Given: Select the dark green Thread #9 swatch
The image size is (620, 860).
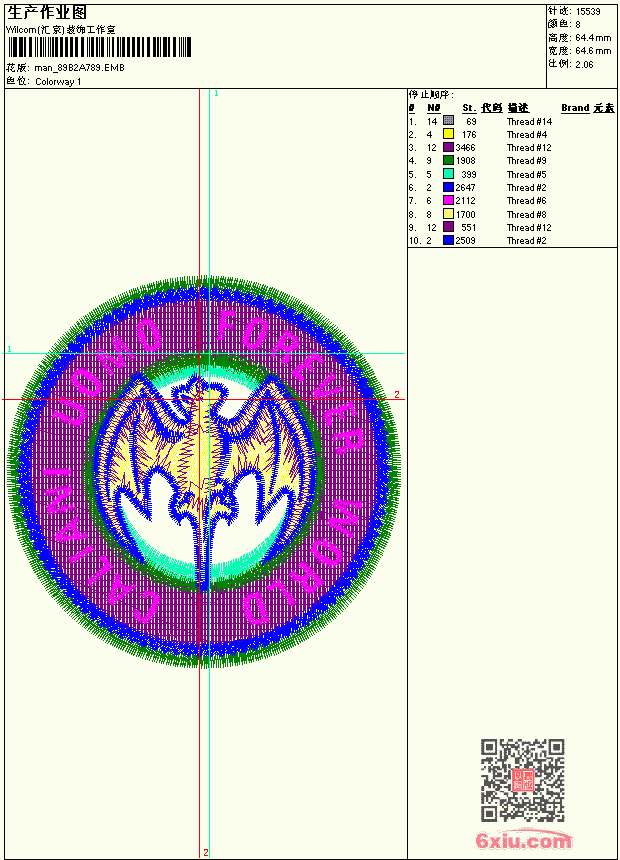Looking at the screenshot, I should click(x=448, y=160).
